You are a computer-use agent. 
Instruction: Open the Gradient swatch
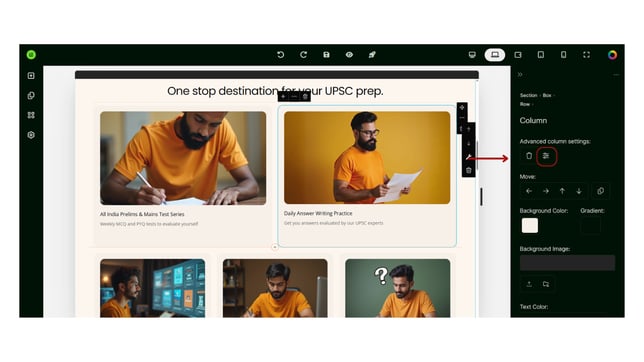coord(591,226)
